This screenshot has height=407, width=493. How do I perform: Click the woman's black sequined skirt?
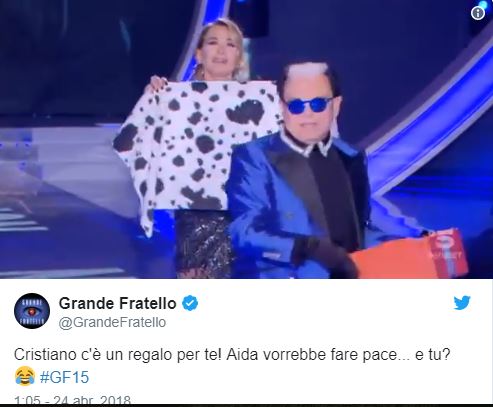[203, 243]
